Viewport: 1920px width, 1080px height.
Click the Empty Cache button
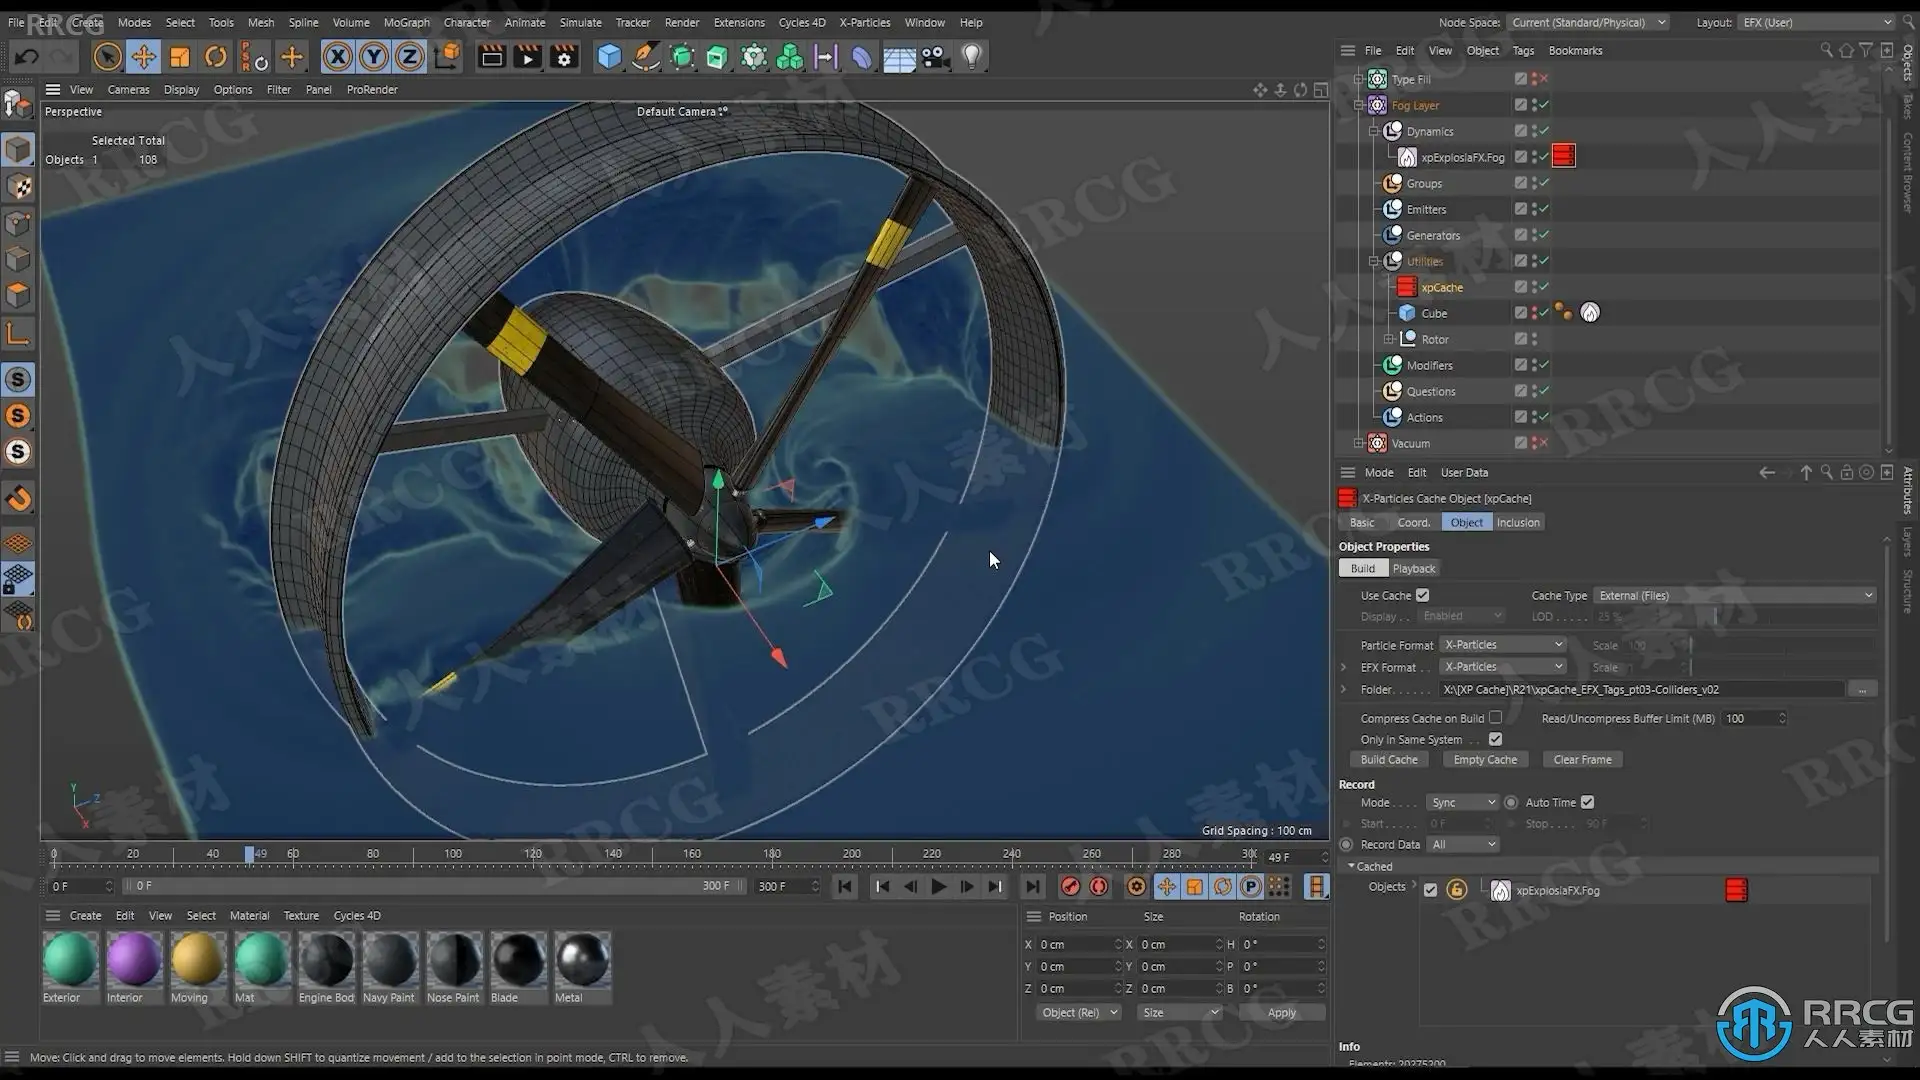coord(1485,760)
